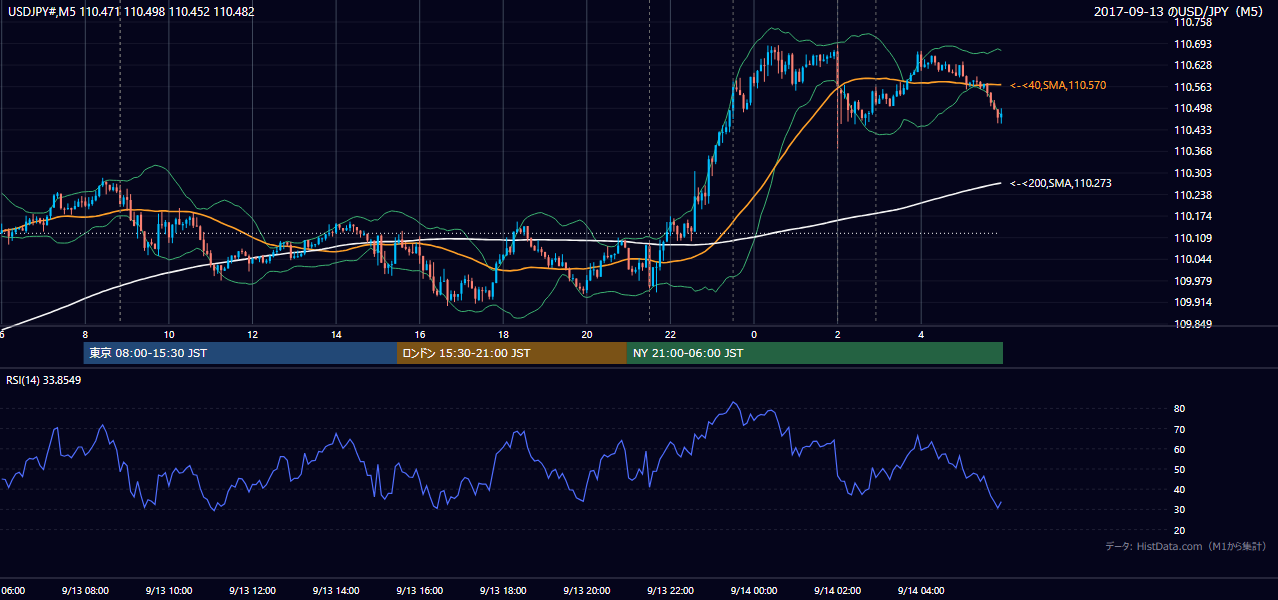Click the 9/14 04:00 time axis label
1278x600 pixels.
pyautogui.click(x=921, y=590)
